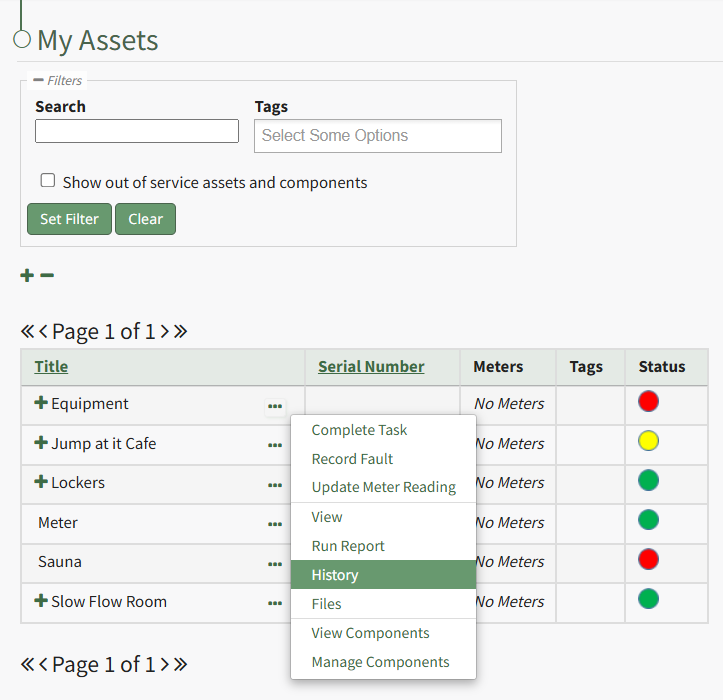Expand the Equipment asset row

pos(41,404)
